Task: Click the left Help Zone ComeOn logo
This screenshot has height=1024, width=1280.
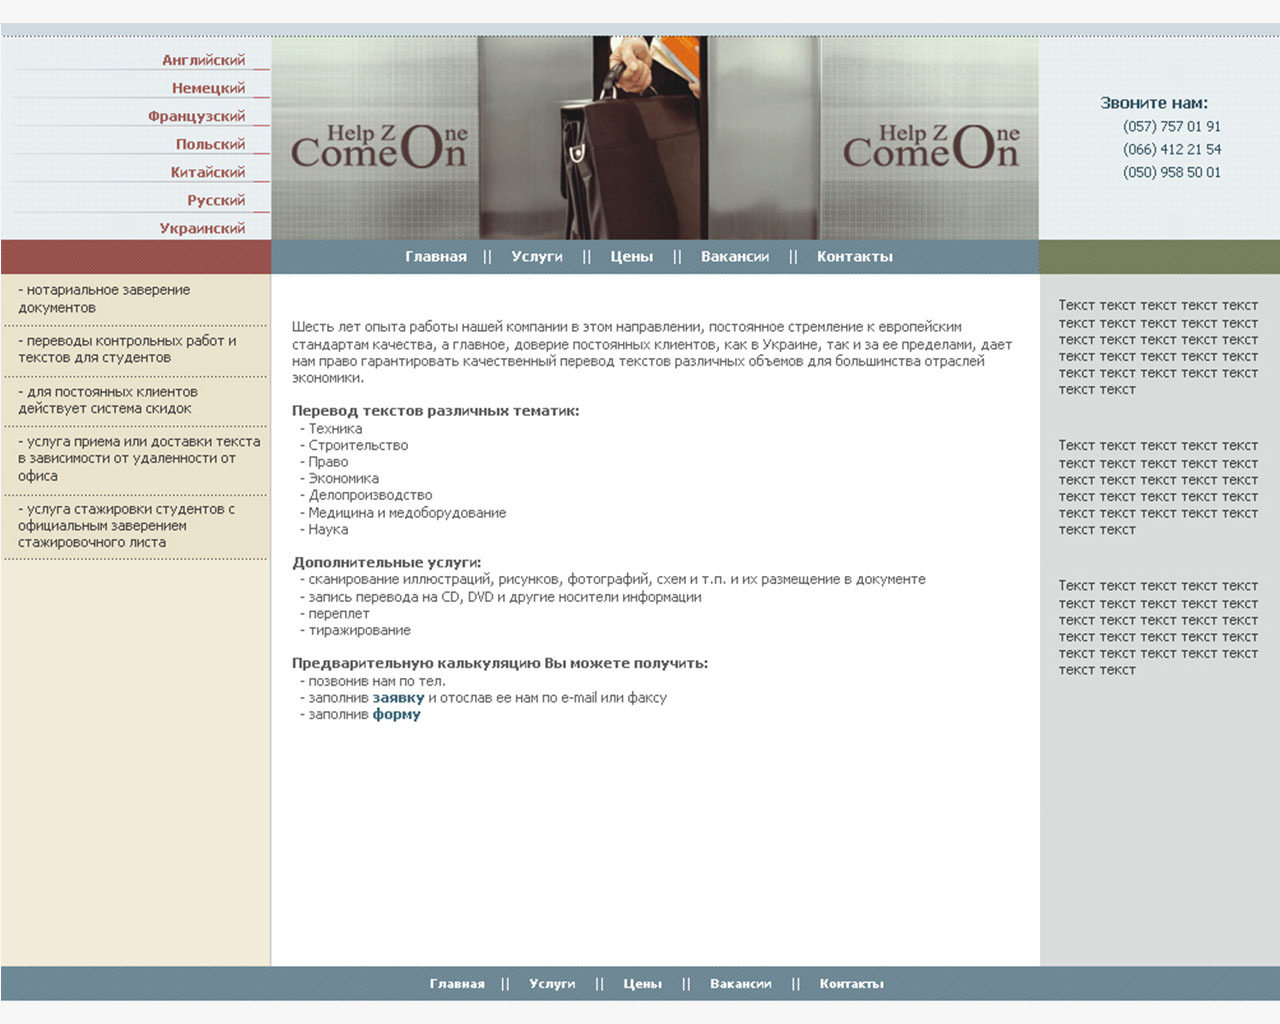Action: coord(379,146)
